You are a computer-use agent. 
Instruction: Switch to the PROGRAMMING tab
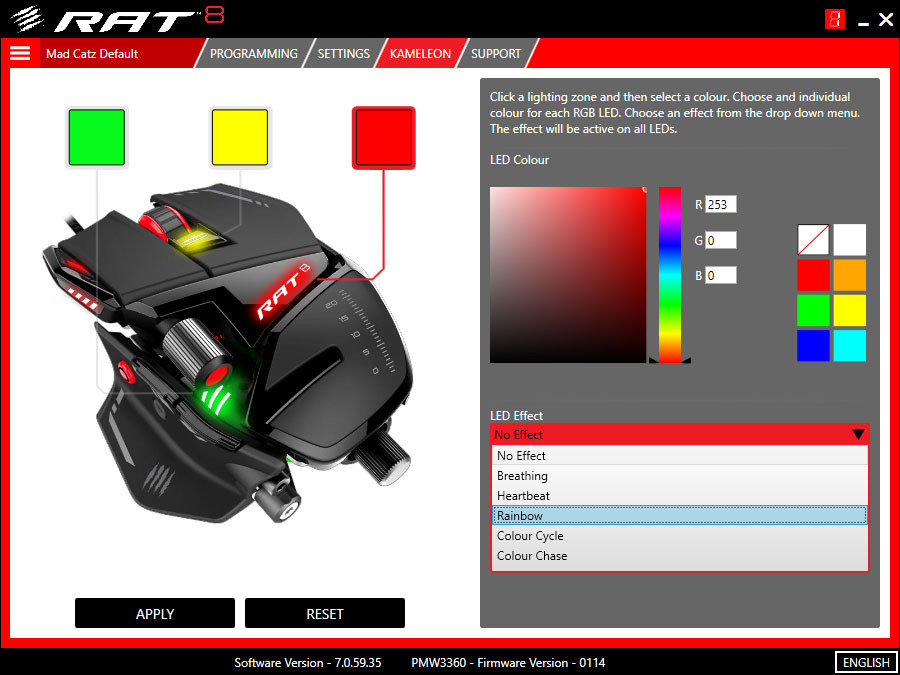click(253, 54)
